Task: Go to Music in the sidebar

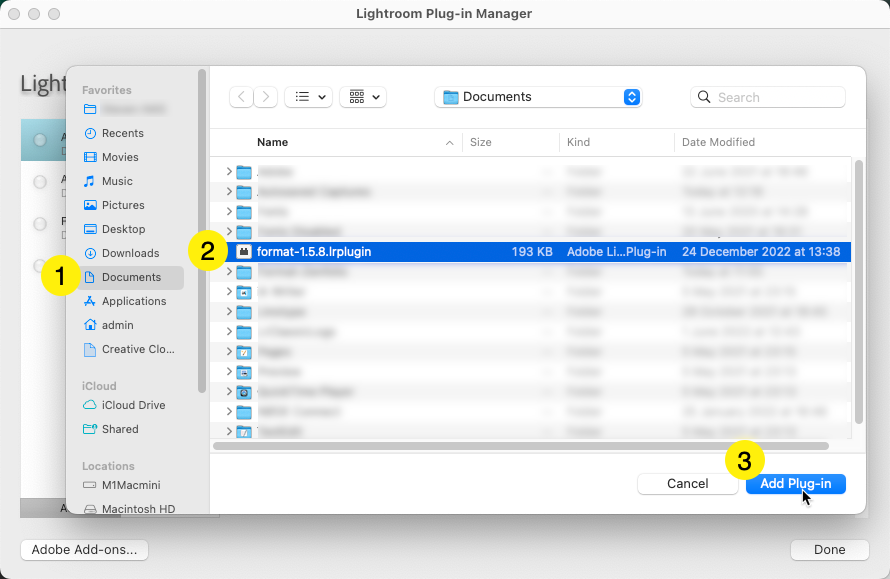Action: click(117, 181)
